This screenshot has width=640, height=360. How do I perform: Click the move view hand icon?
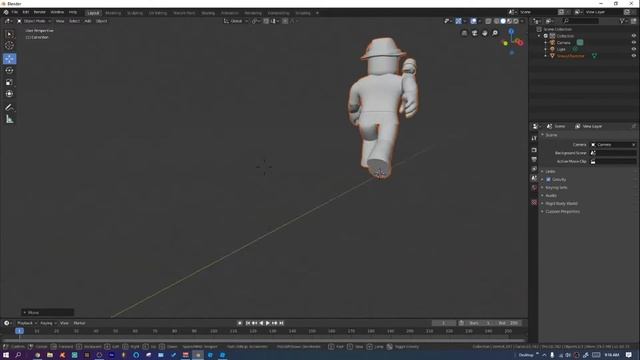click(484, 33)
